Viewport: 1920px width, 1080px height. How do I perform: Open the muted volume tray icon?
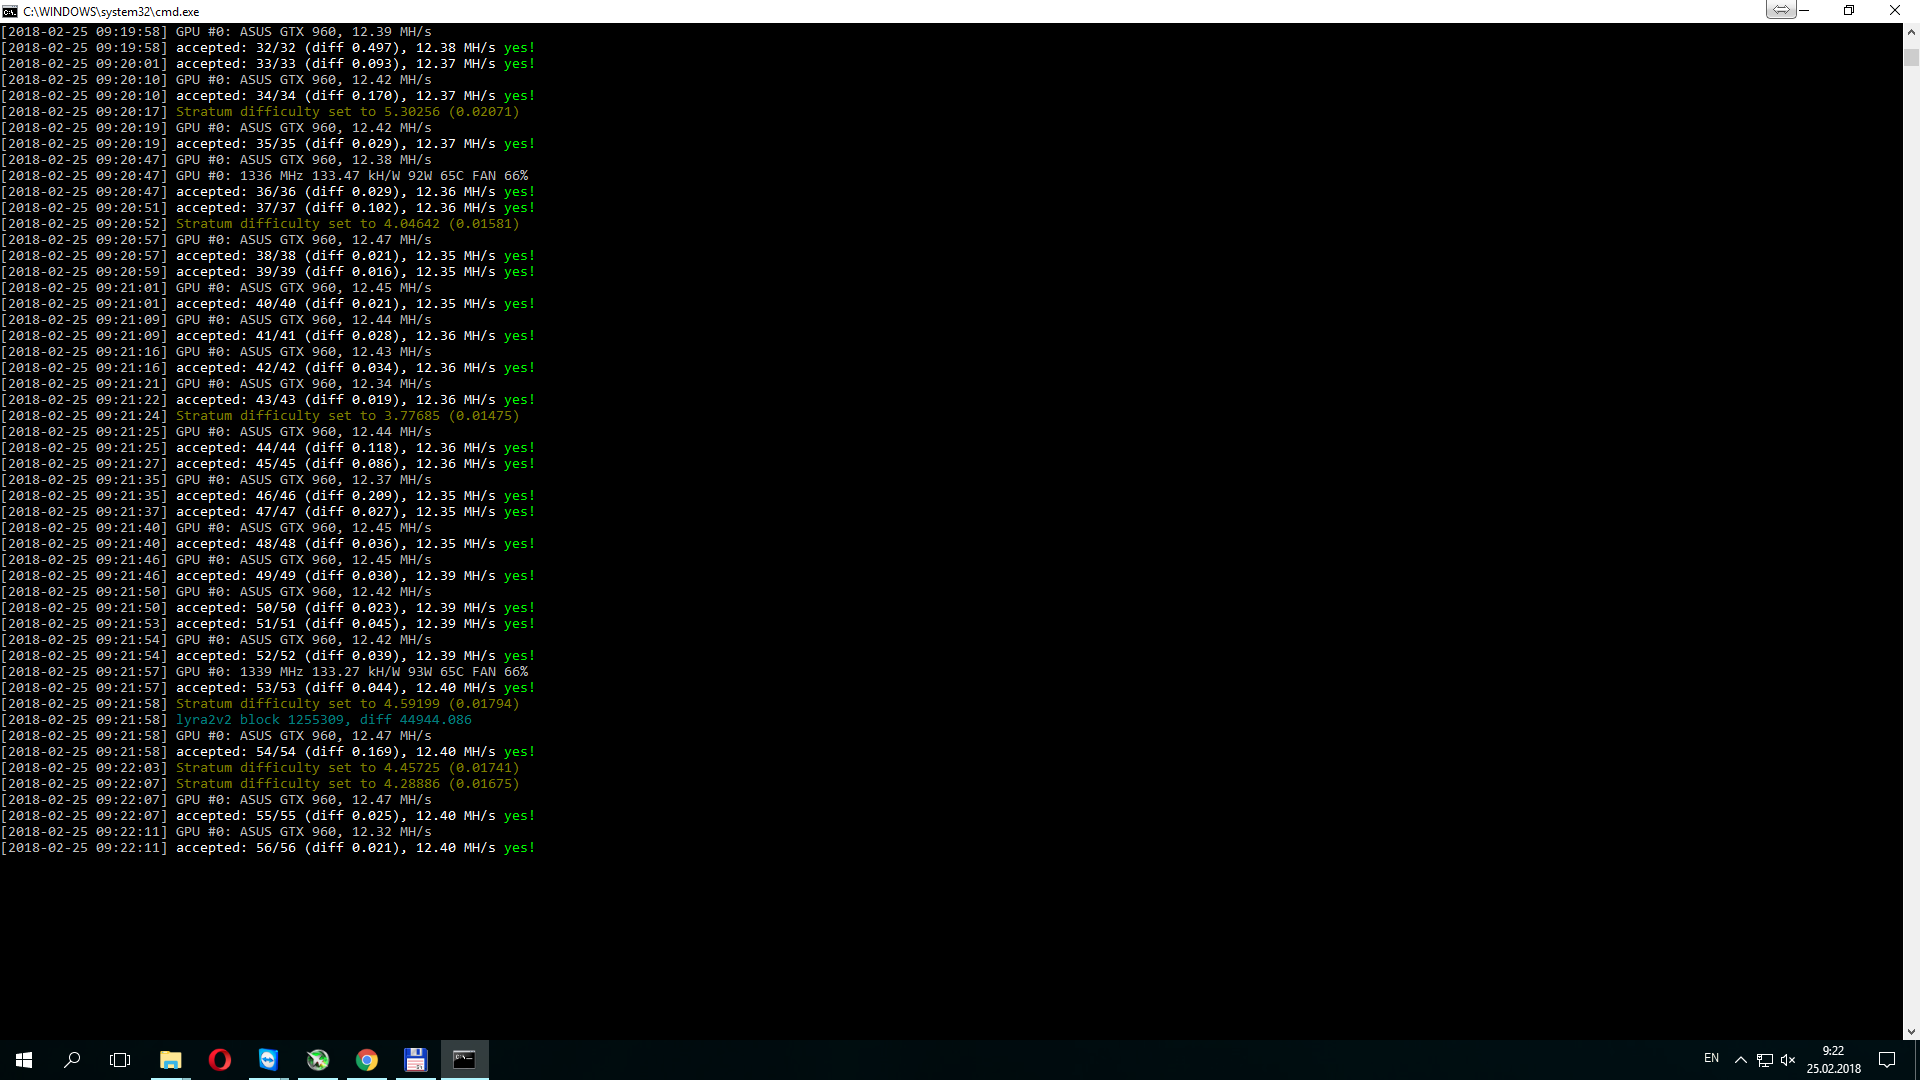[1788, 1060]
